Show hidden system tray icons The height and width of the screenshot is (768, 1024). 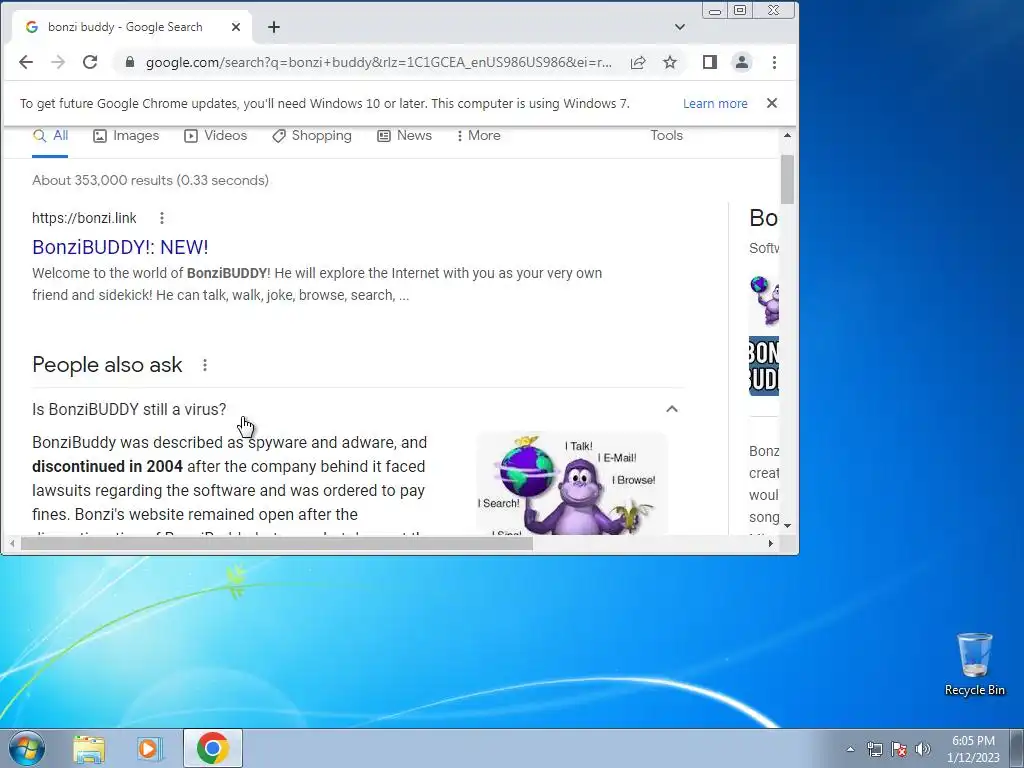point(850,749)
